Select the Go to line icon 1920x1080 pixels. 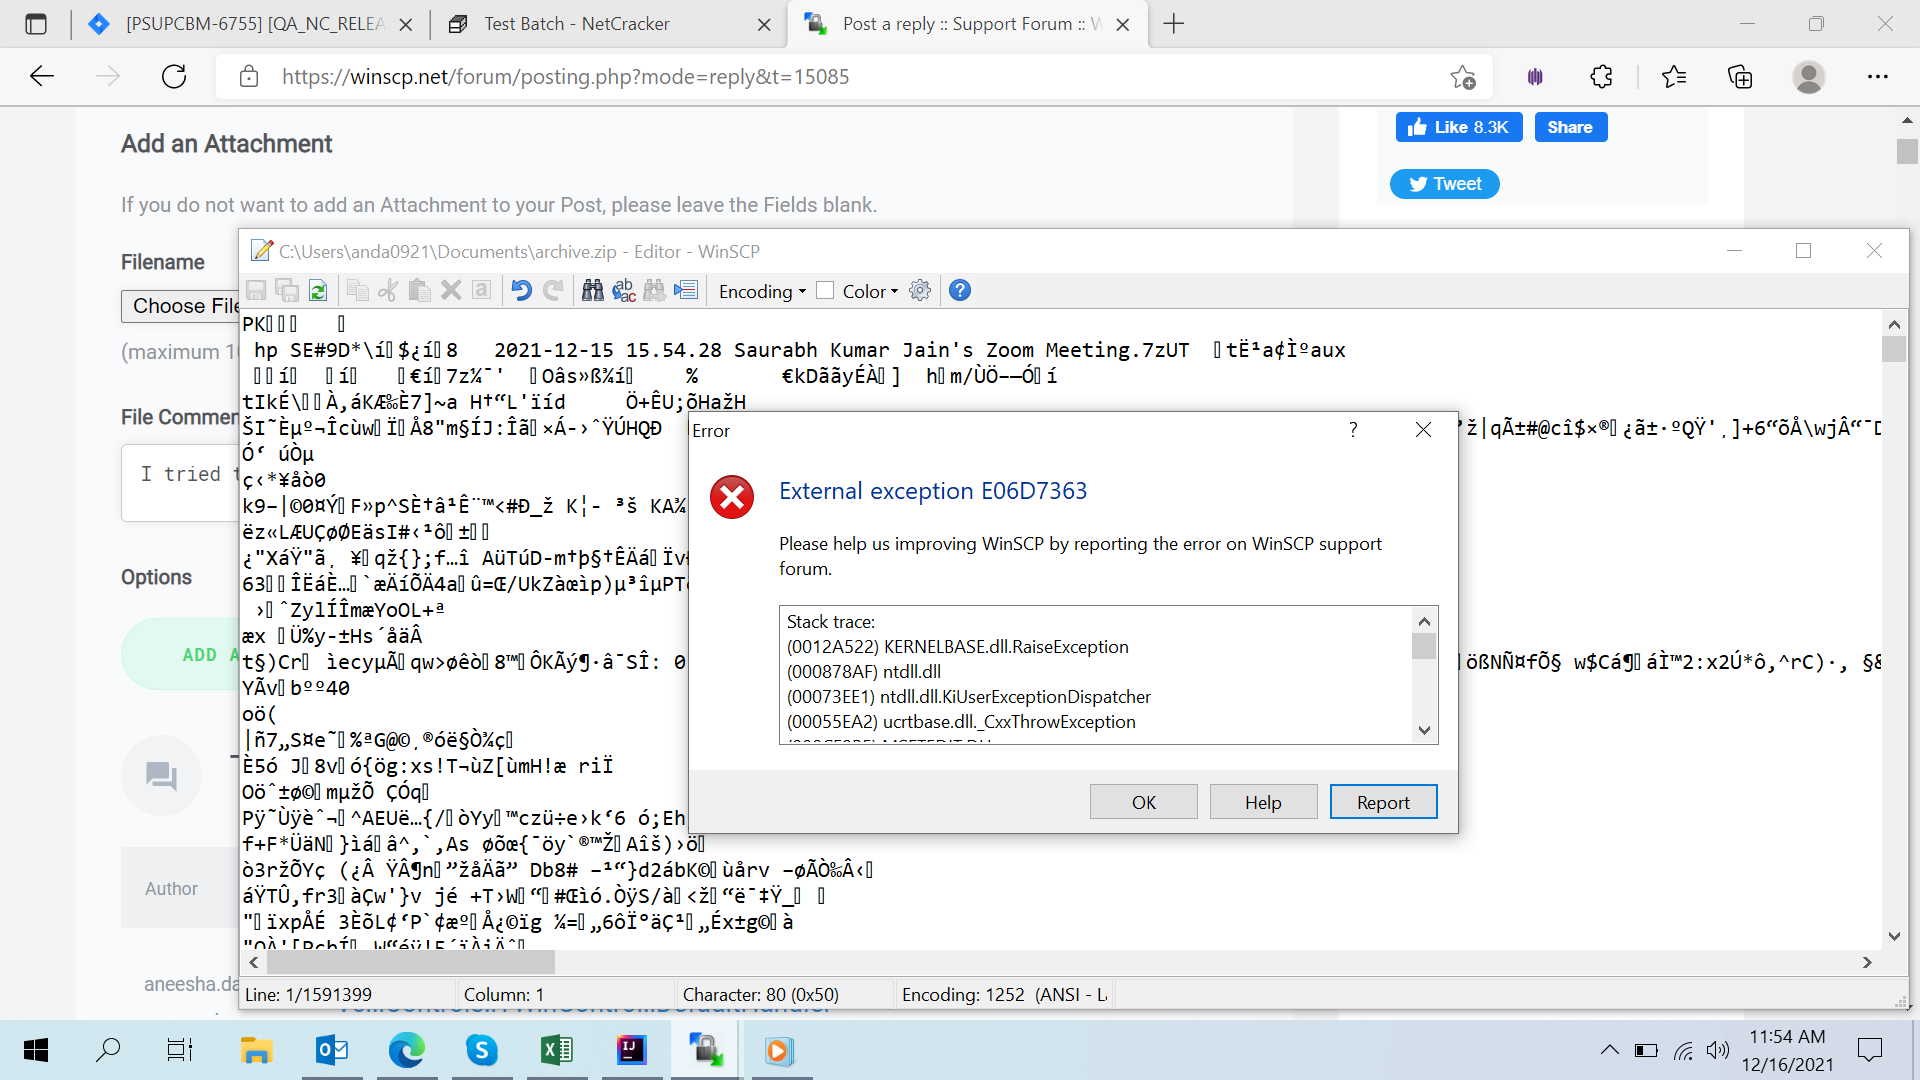coord(686,290)
